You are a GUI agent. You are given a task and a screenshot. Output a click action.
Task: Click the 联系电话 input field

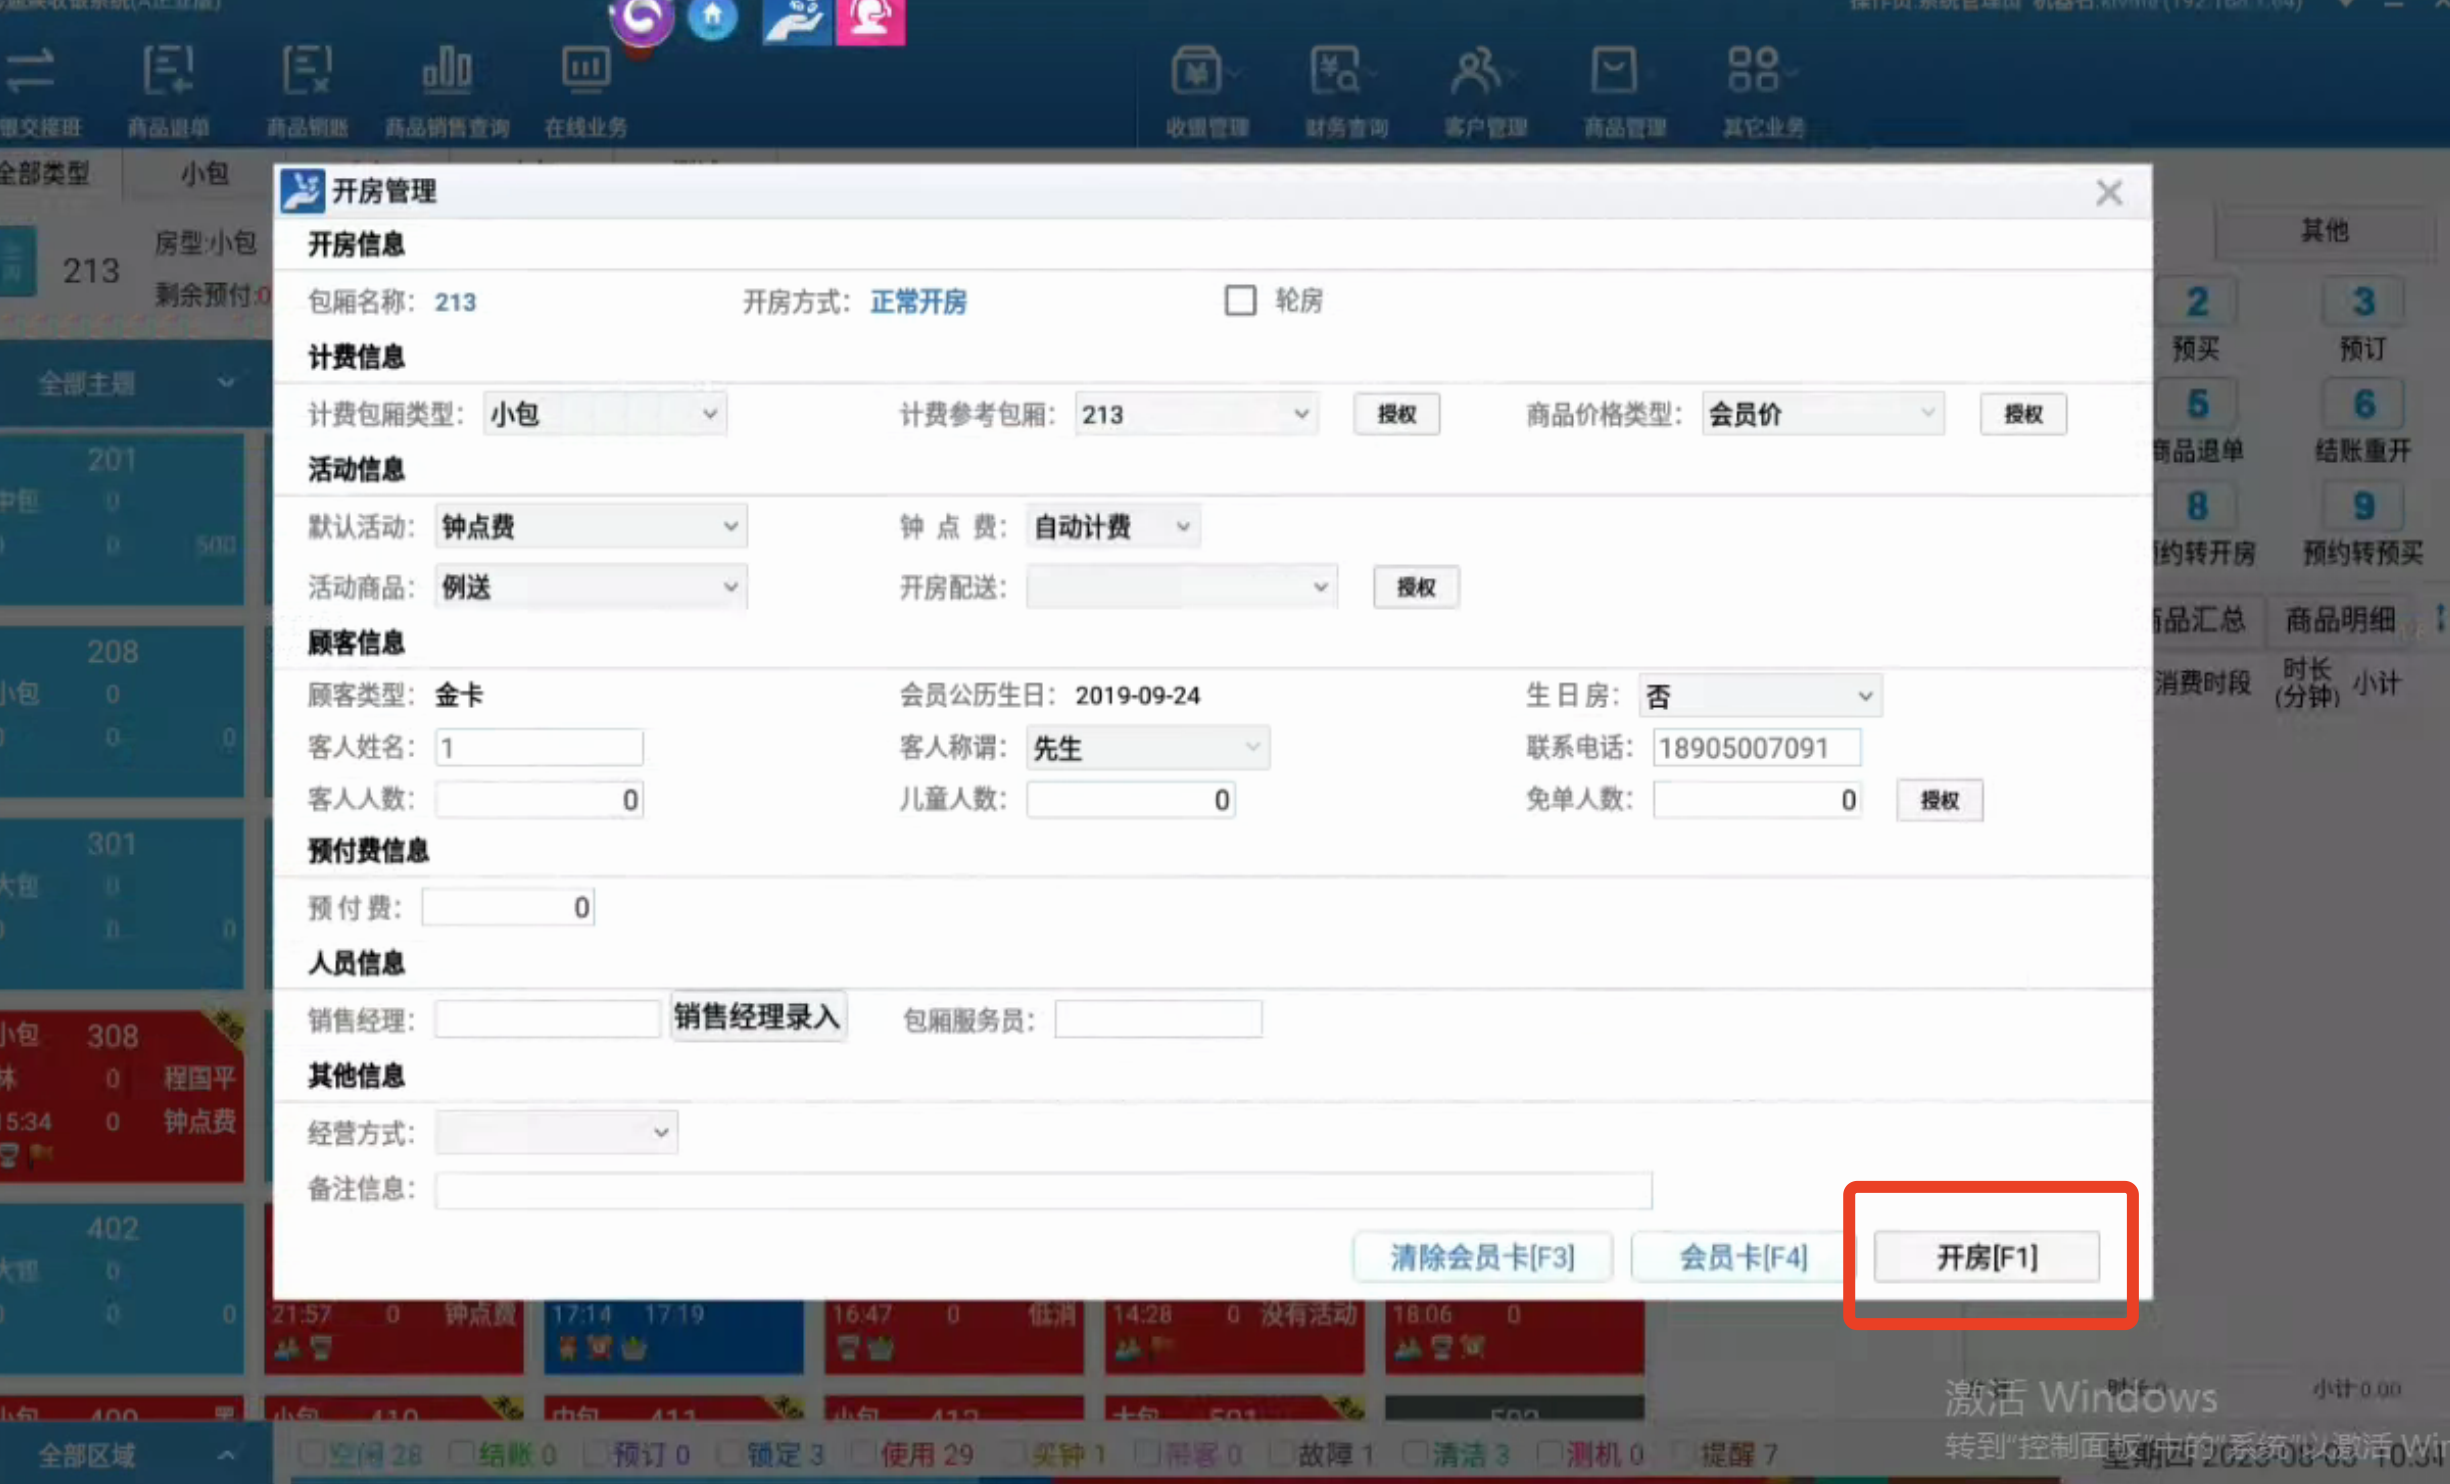[1756, 747]
